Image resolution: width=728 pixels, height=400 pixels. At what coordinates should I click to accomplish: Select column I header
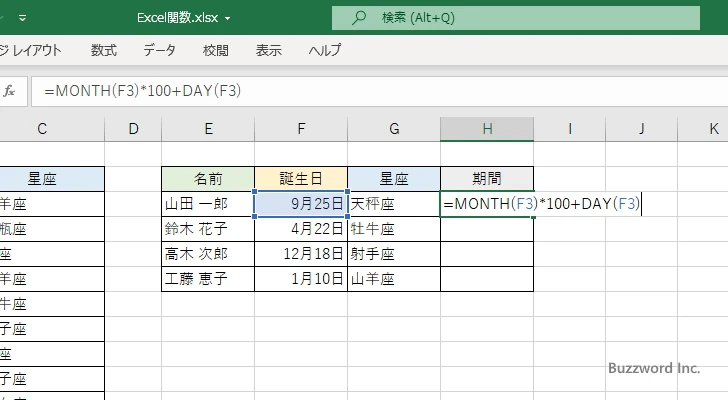click(x=570, y=129)
